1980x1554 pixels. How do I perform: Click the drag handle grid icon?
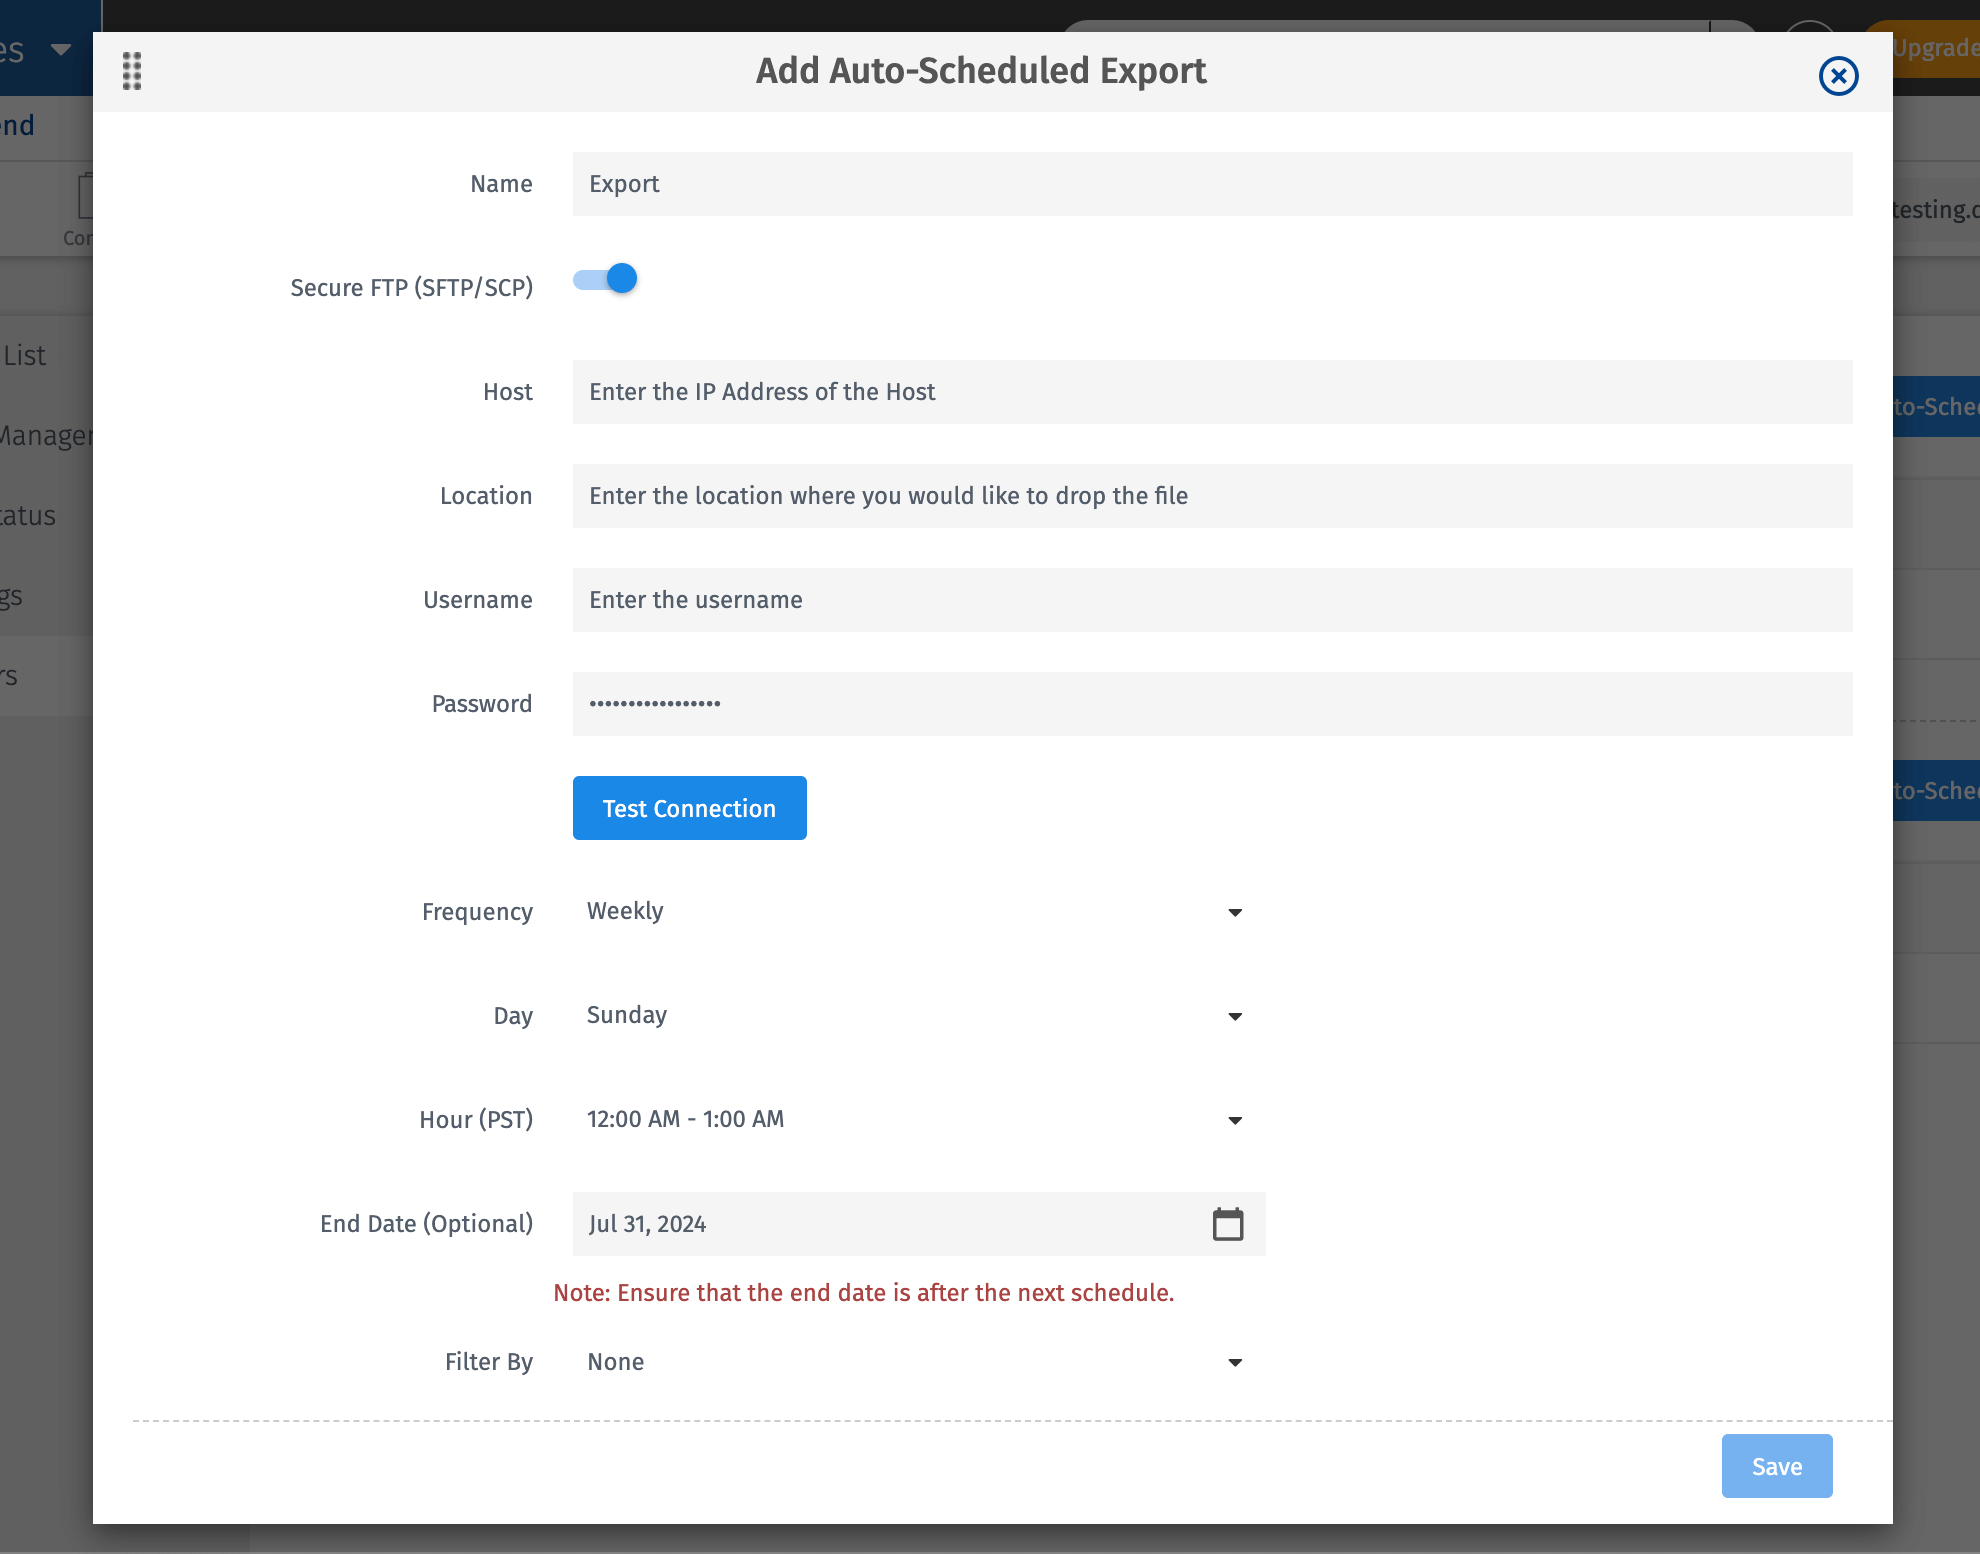(x=132, y=71)
